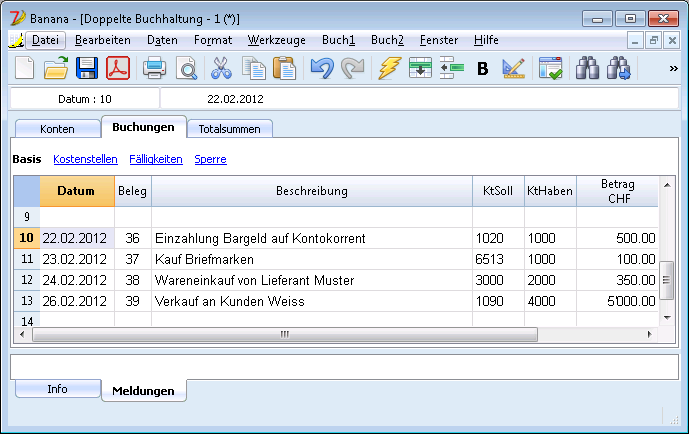Screen dimensions: 689x434
Task: Select the Buchungen tab
Action: [x=143, y=127]
